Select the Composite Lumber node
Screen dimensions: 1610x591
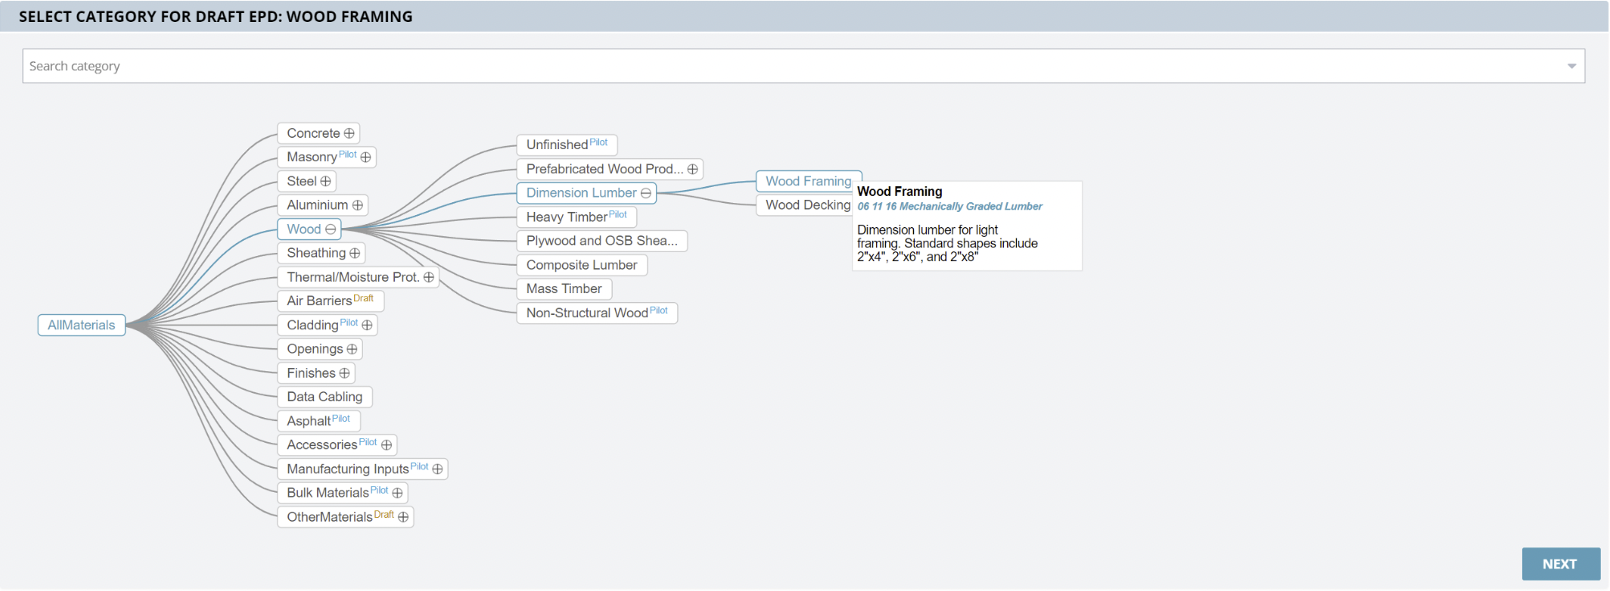(x=581, y=265)
